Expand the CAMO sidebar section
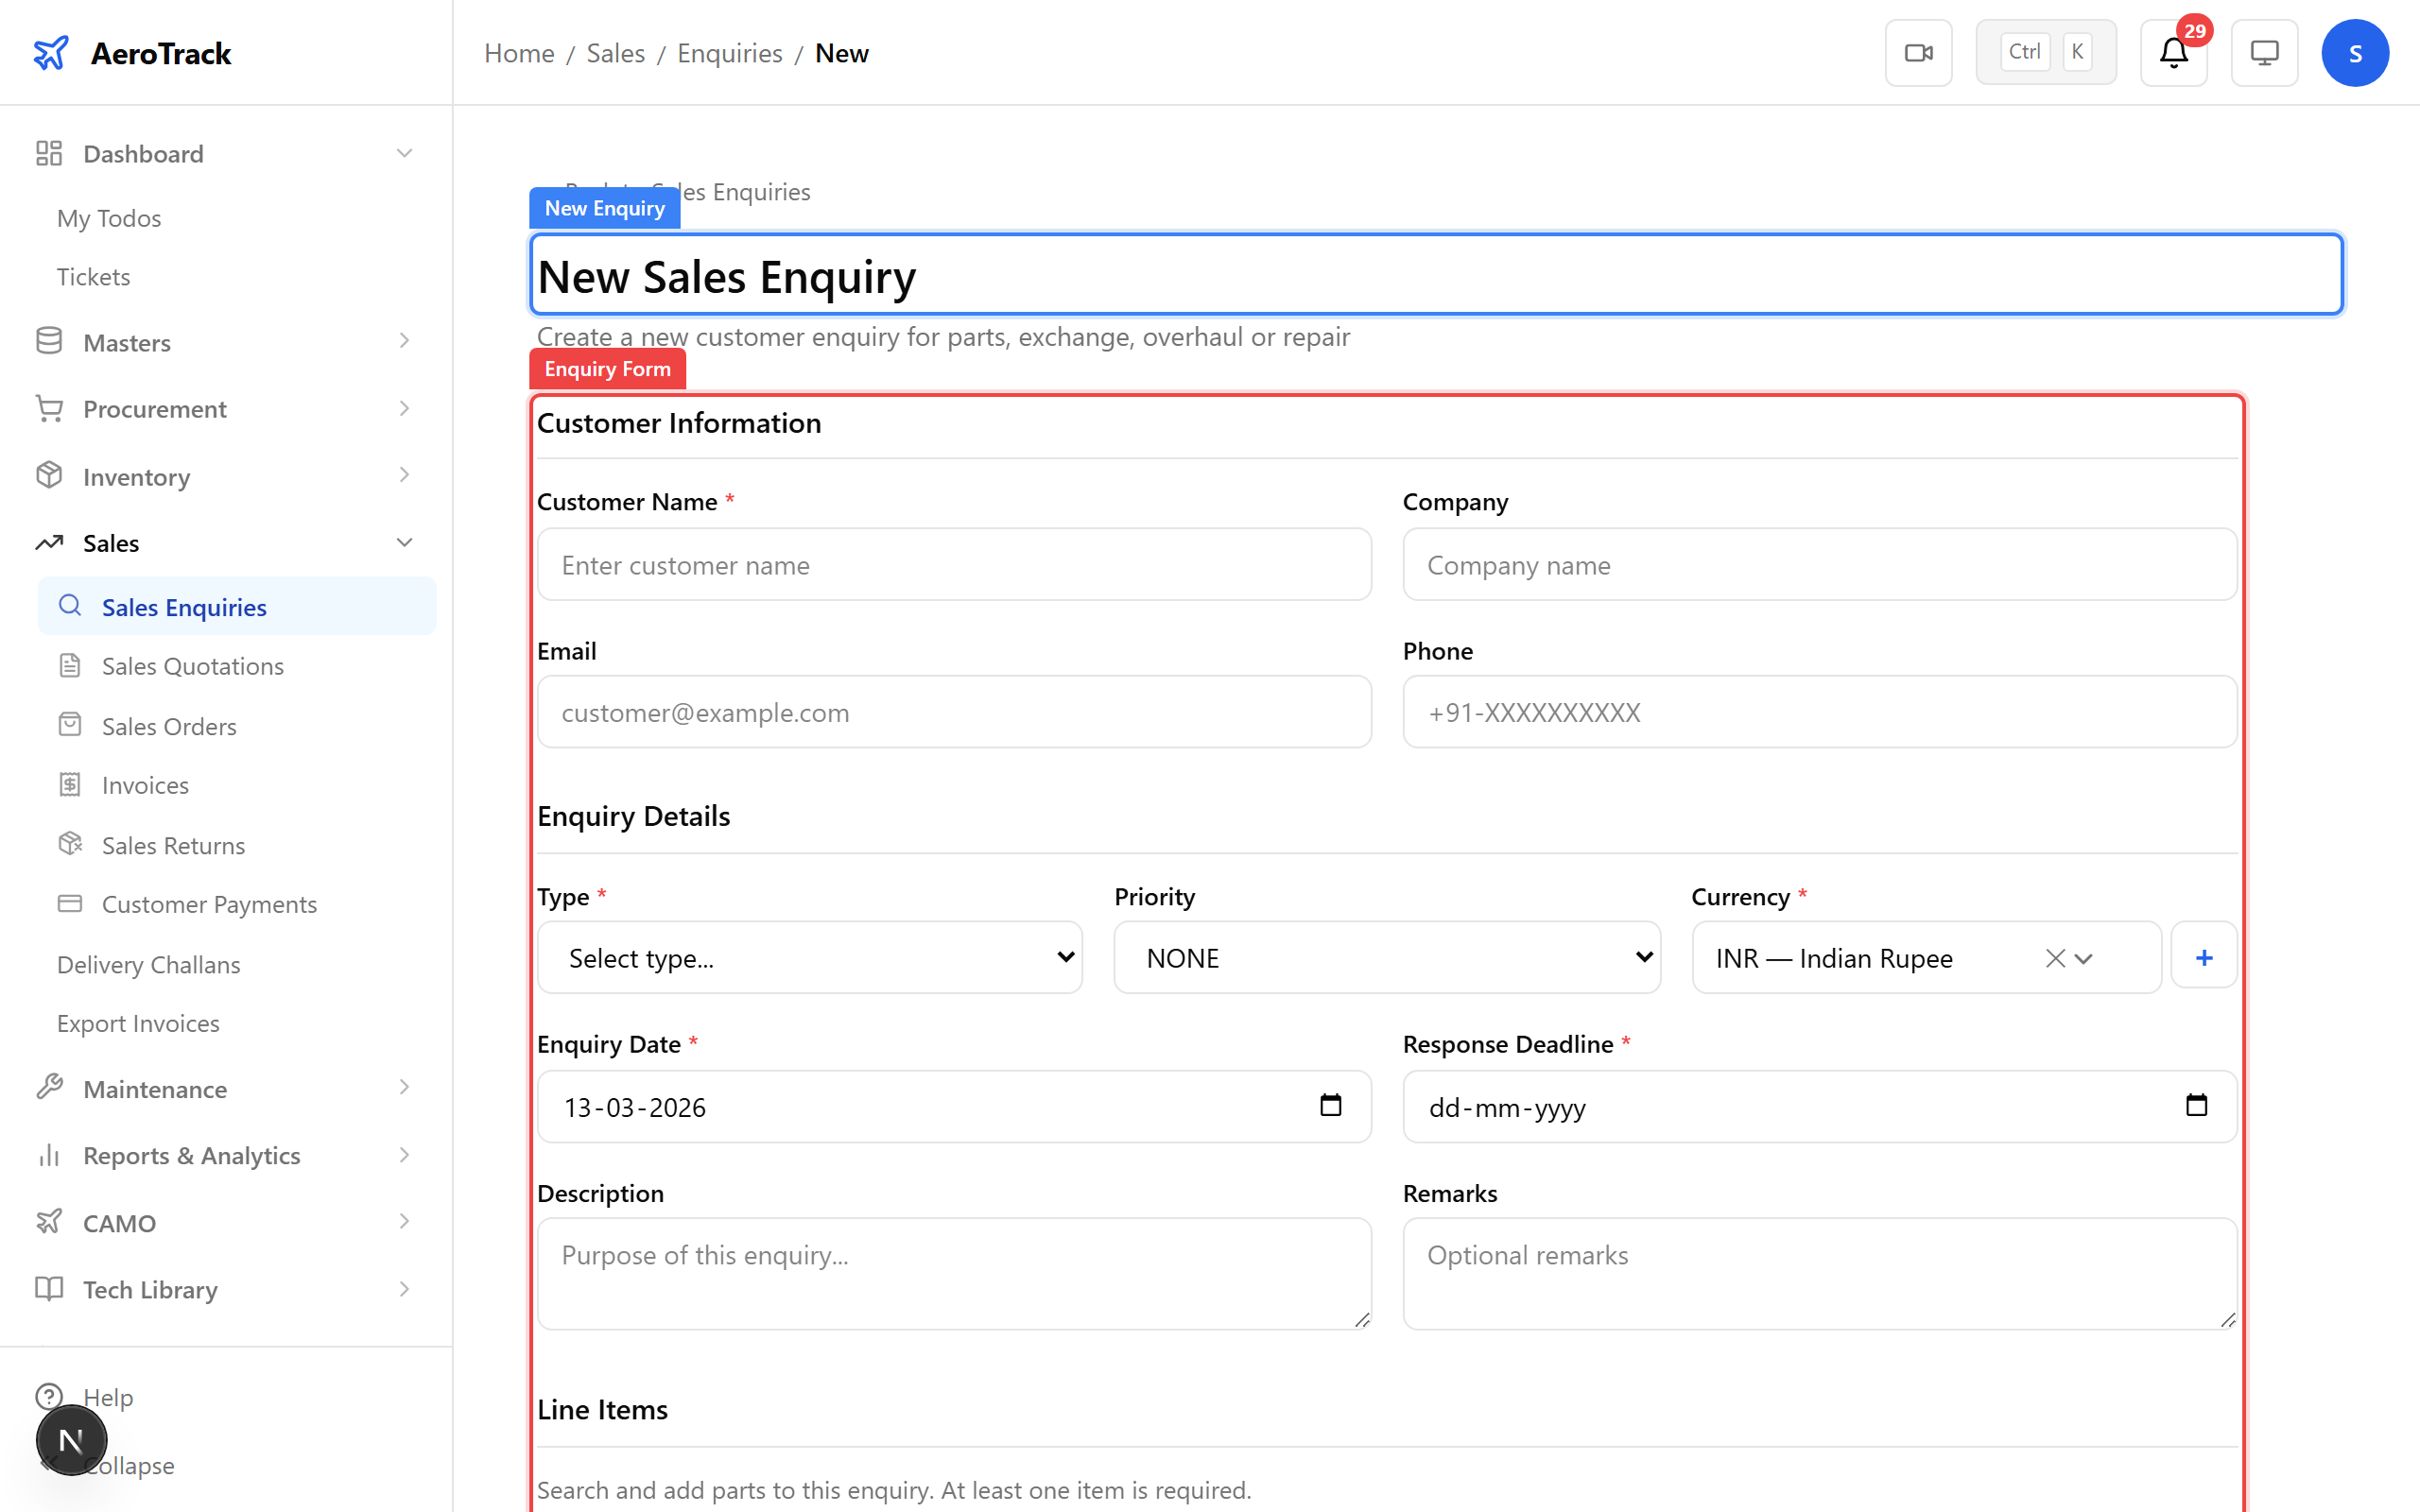Image resolution: width=2420 pixels, height=1512 pixels. coord(118,1222)
